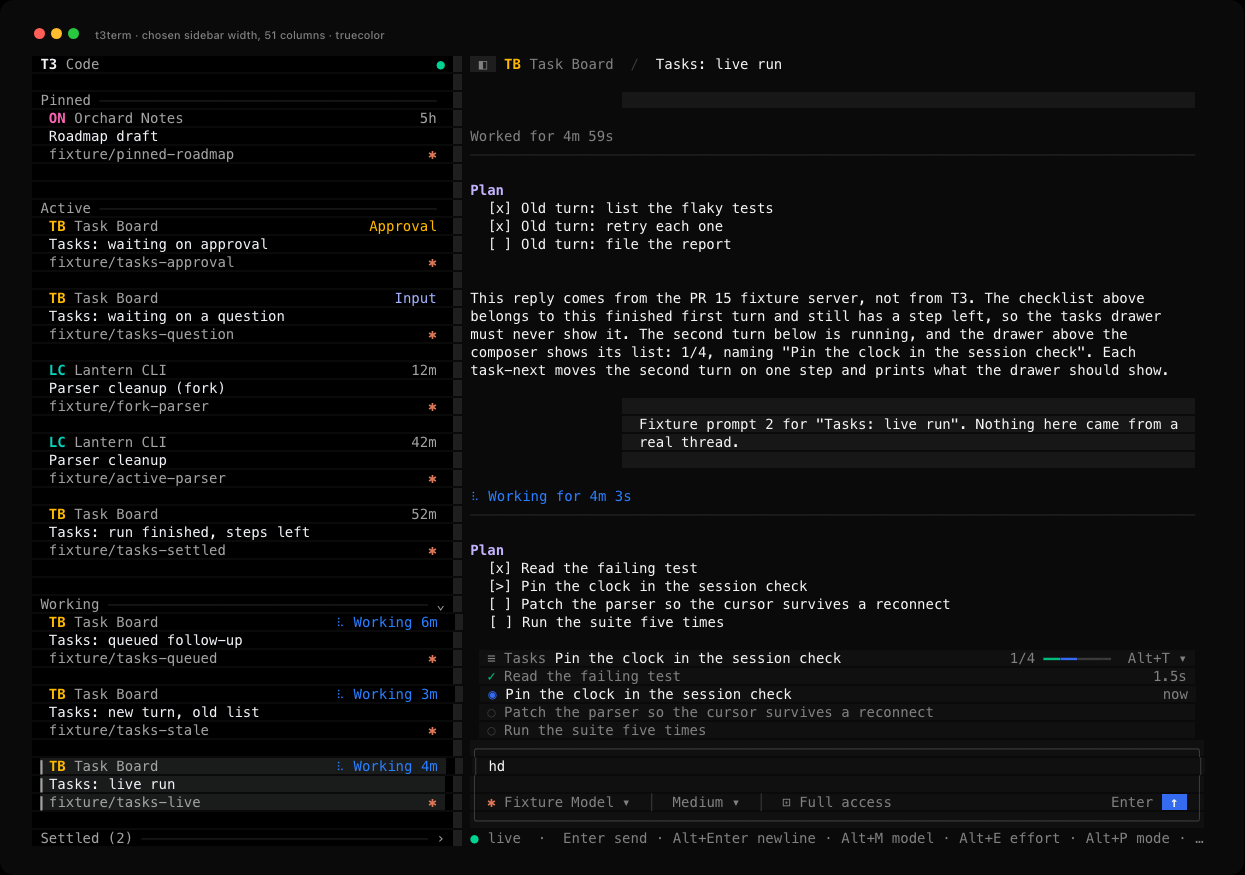
Task: Click checkbox for Old turn: file the report
Action: [x=500, y=244]
